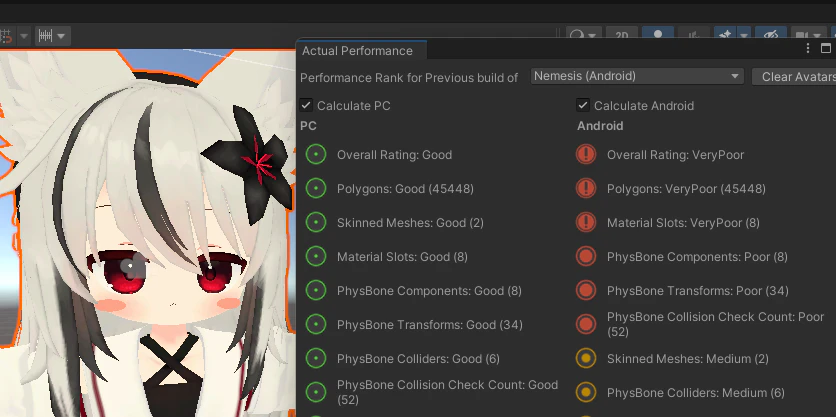Image resolution: width=836 pixels, height=417 pixels.
Task: Click the green icon beside PhysBone Components: Good
Action: [x=316, y=291]
